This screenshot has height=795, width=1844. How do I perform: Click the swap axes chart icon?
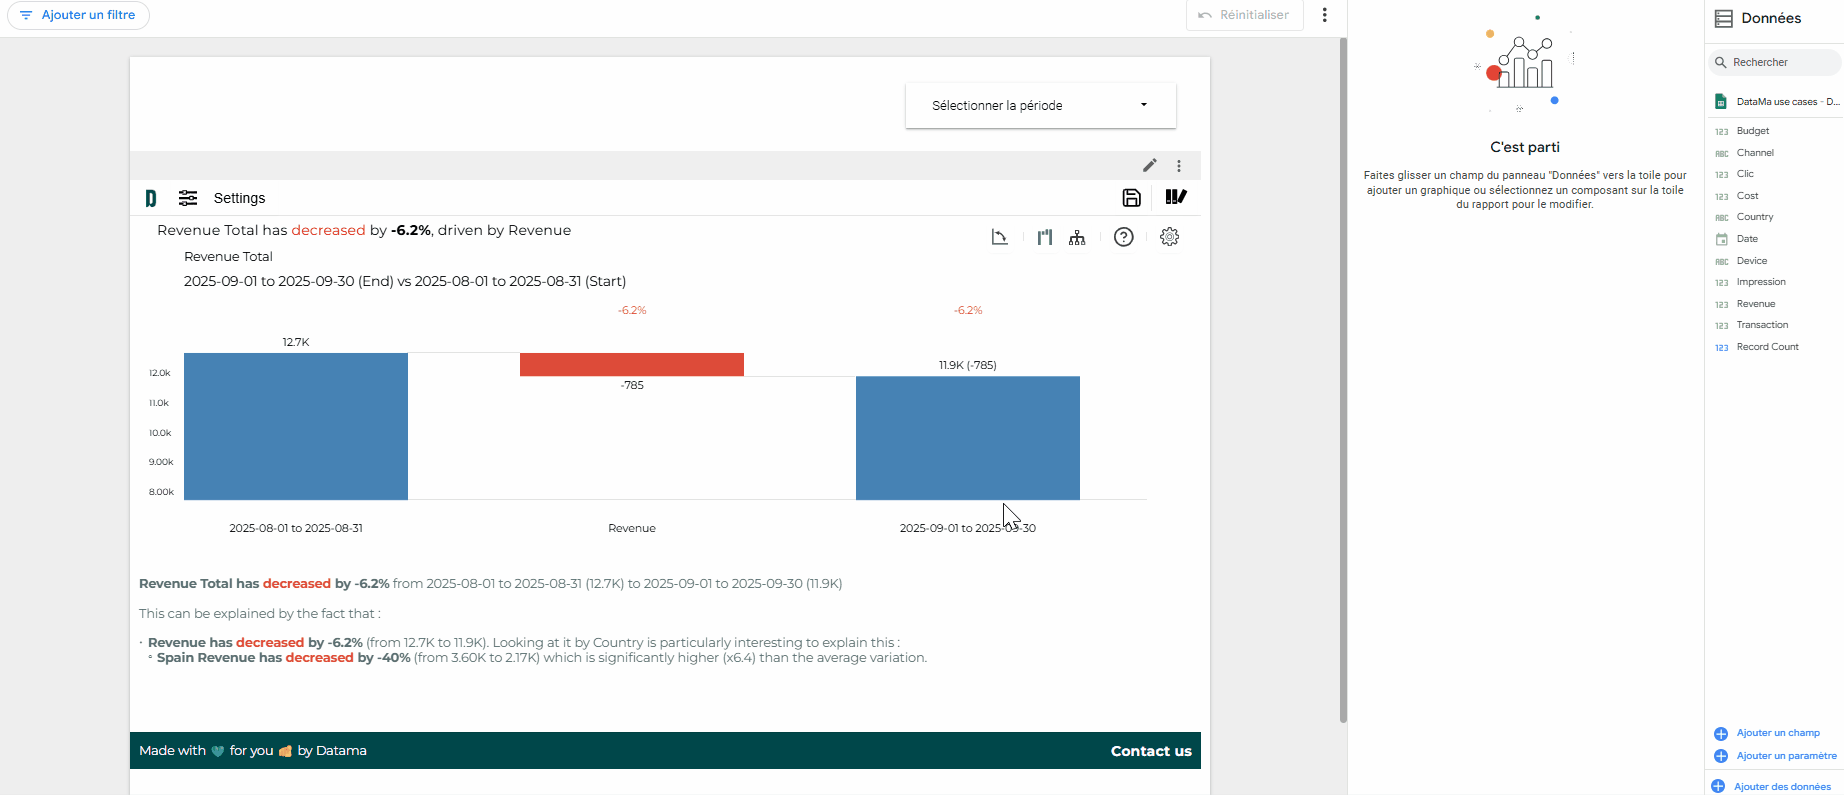tap(999, 237)
